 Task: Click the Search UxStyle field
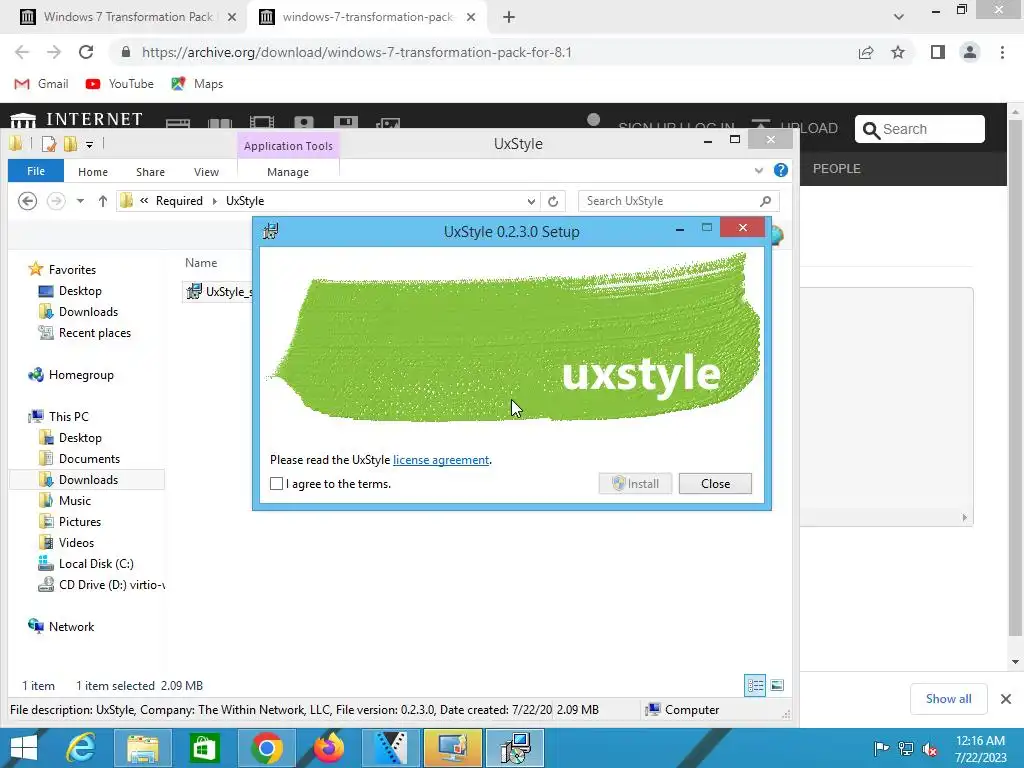tap(679, 201)
